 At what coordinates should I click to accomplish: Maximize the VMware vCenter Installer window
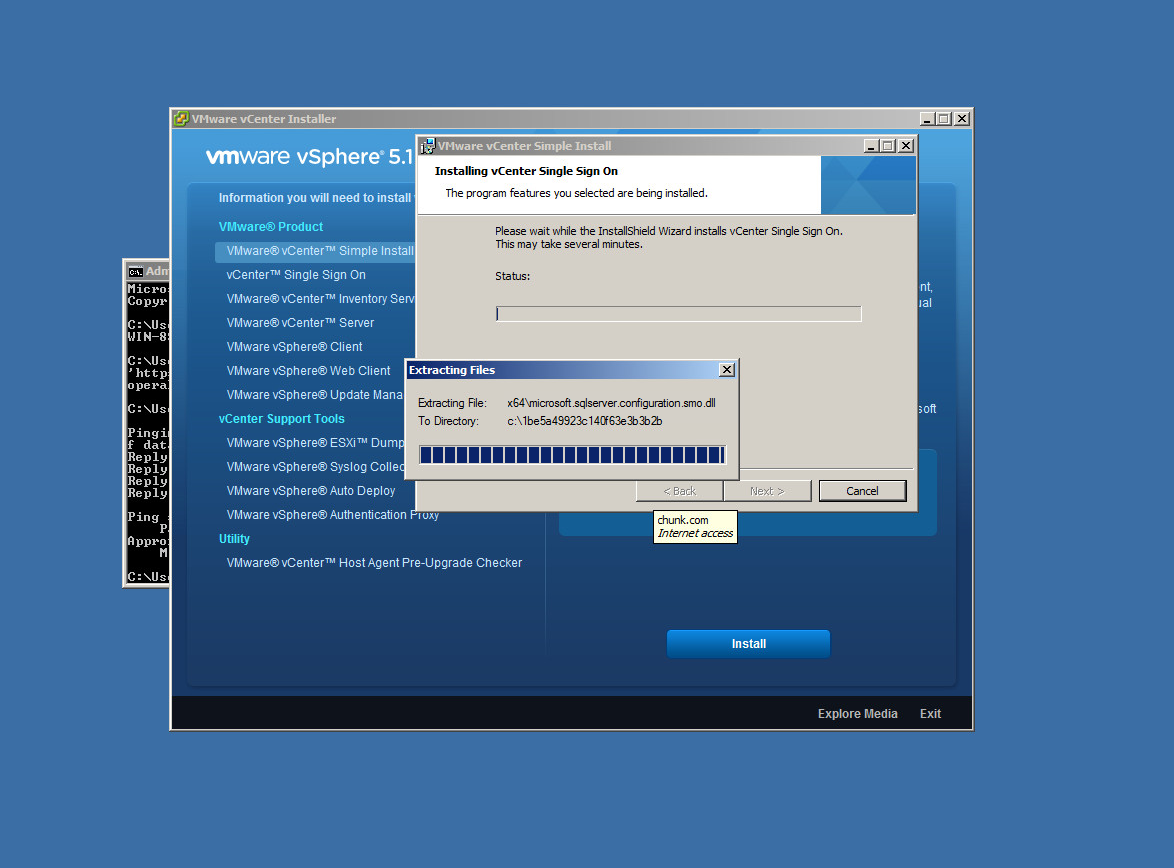(943, 119)
